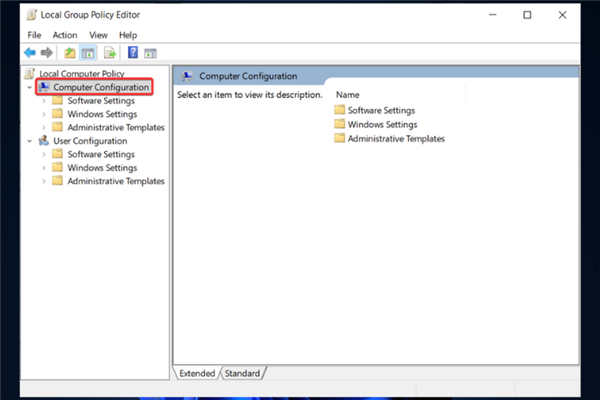The width and height of the screenshot is (600, 400).
Task: Select Windows Settings text in right pane list
Action: (x=383, y=124)
